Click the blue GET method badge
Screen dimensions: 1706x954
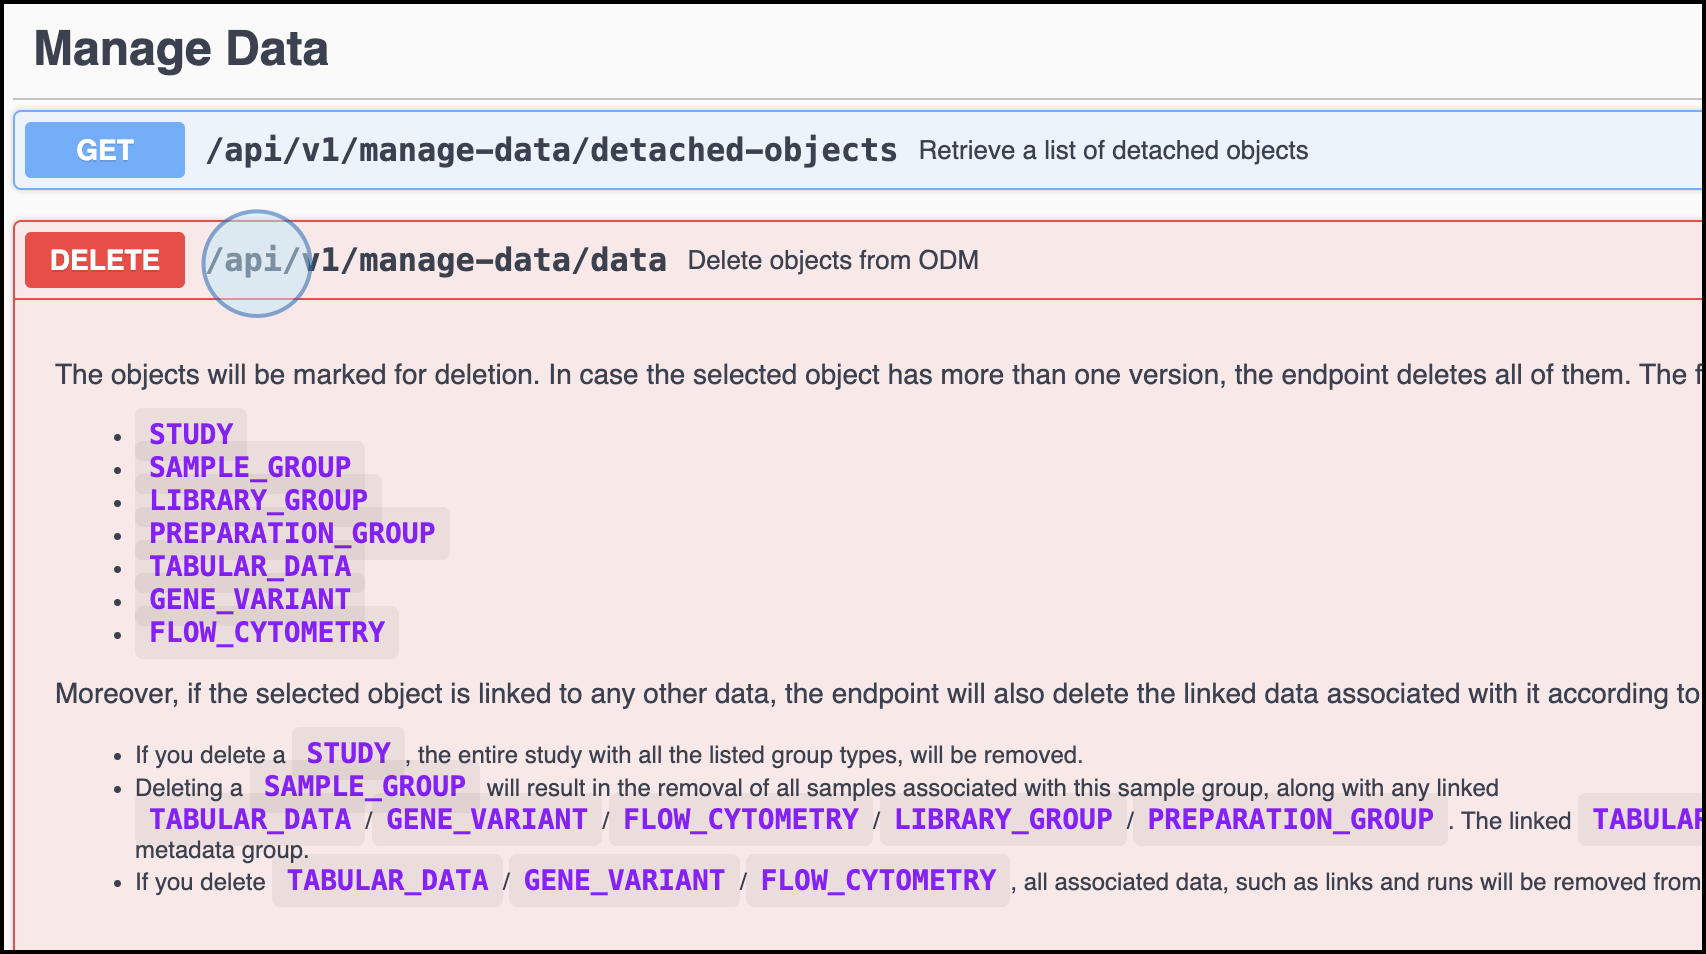click(x=105, y=150)
